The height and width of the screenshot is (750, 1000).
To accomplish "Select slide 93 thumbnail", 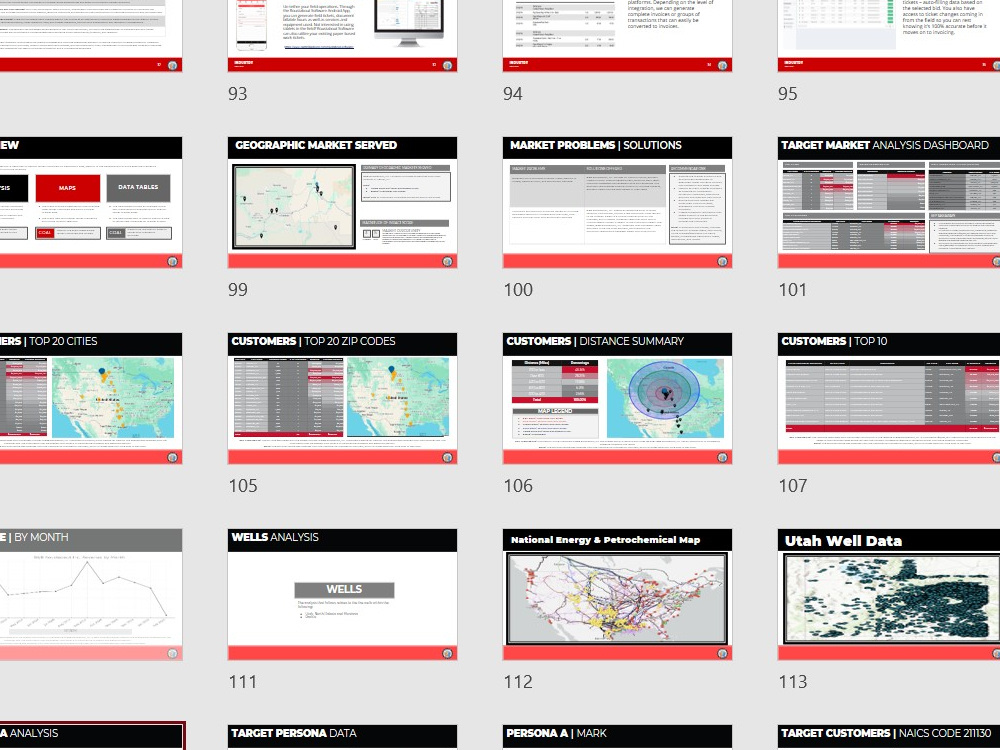I will (x=342, y=35).
